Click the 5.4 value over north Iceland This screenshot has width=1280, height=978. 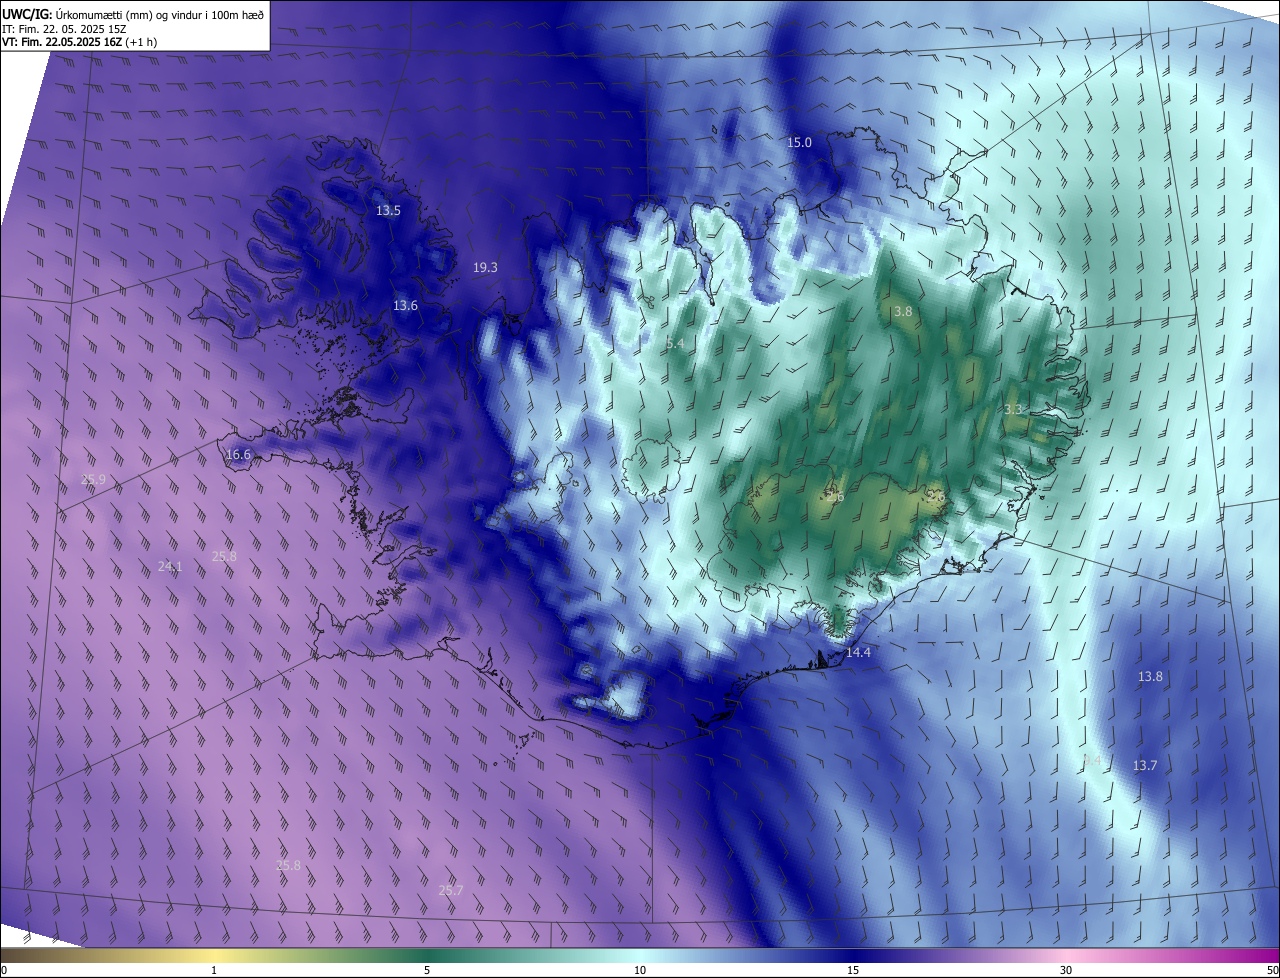tap(675, 344)
